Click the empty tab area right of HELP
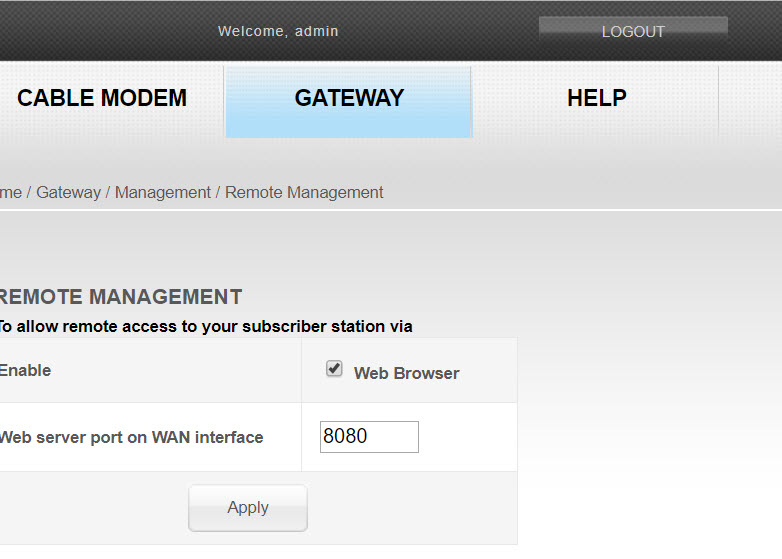The height and width of the screenshot is (559, 782). pyautogui.click(x=750, y=98)
